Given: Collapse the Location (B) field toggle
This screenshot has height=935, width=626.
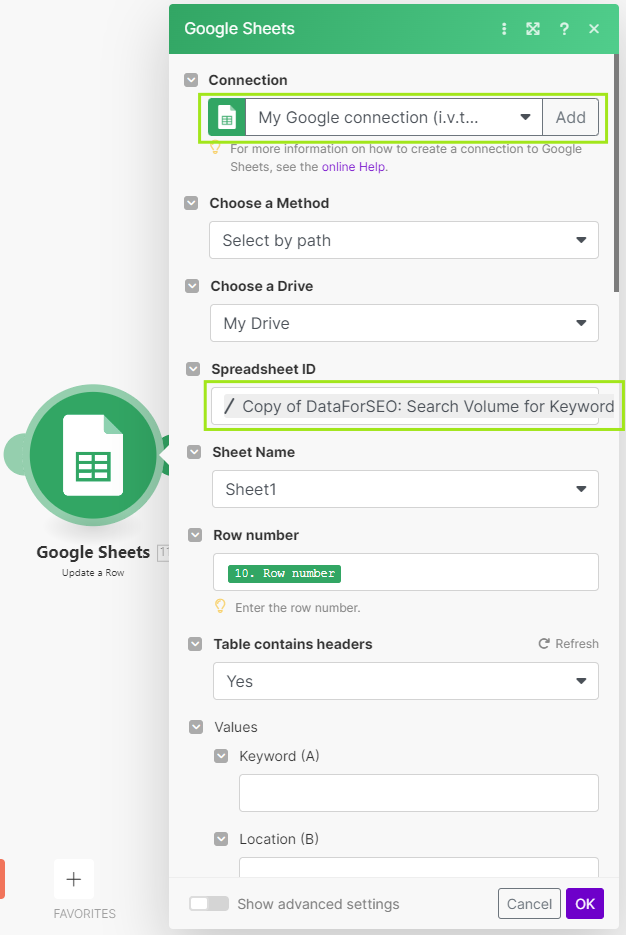Looking at the screenshot, I should (x=221, y=839).
